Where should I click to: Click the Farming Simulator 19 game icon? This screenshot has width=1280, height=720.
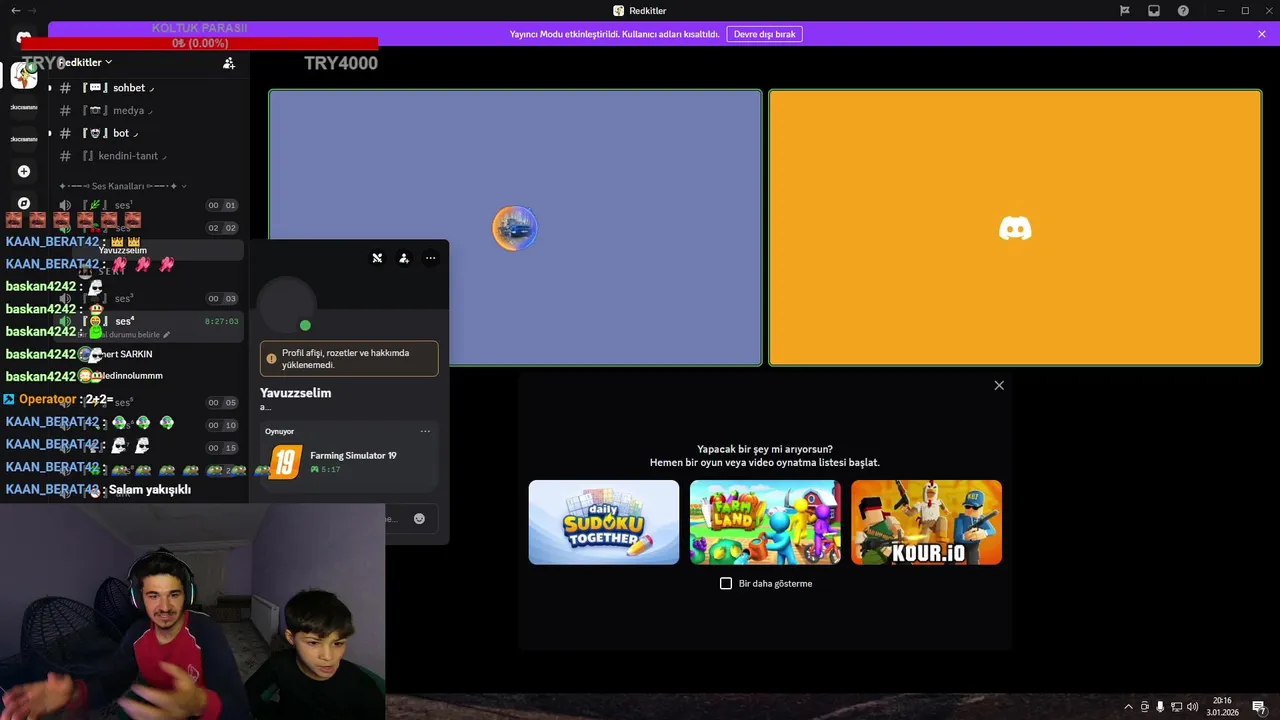(285, 462)
